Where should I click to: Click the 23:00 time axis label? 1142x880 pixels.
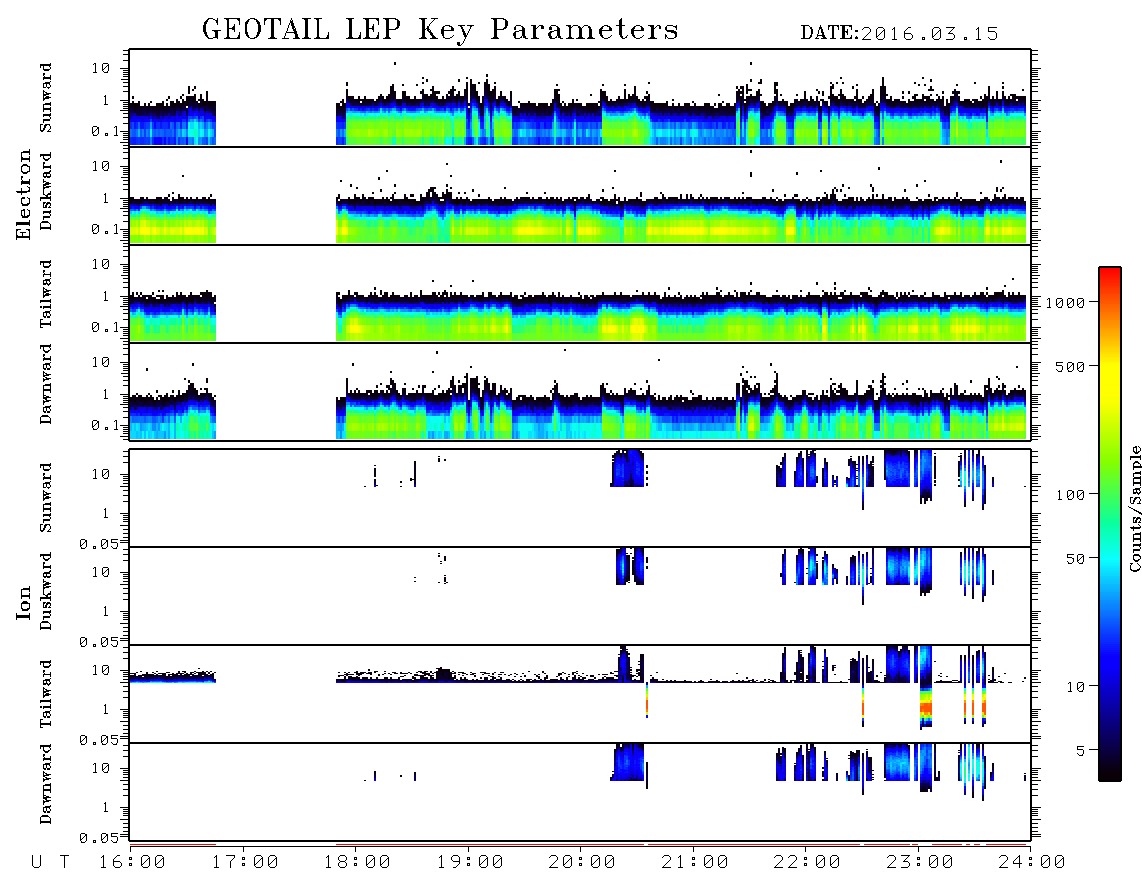921,862
